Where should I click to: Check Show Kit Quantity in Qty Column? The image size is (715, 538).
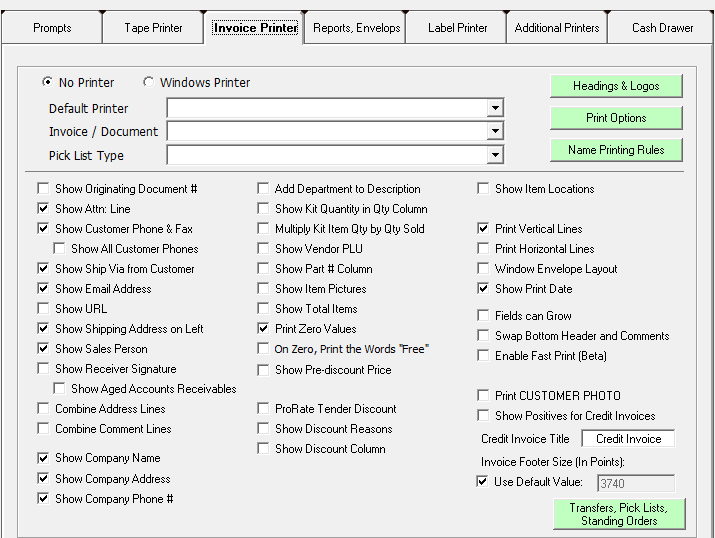(x=263, y=208)
